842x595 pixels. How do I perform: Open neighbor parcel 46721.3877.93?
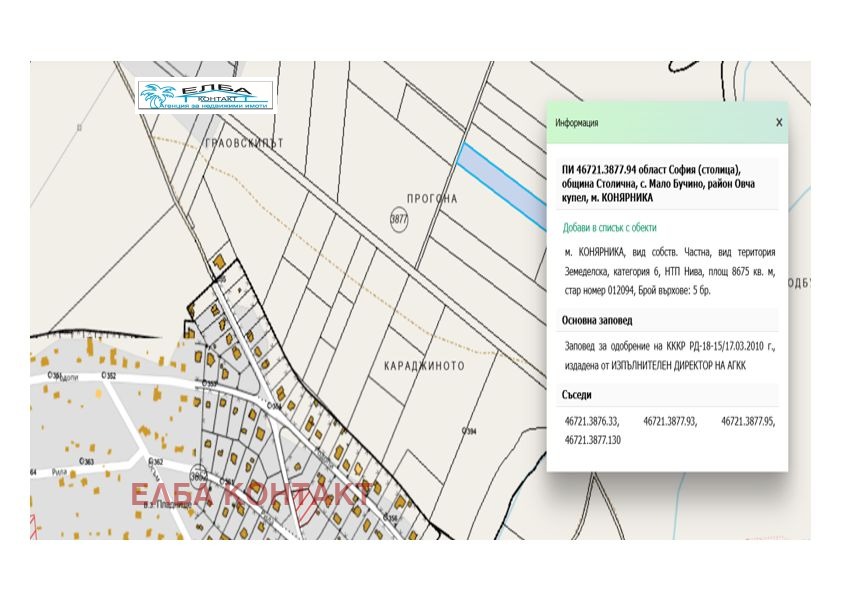pos(669,422)
